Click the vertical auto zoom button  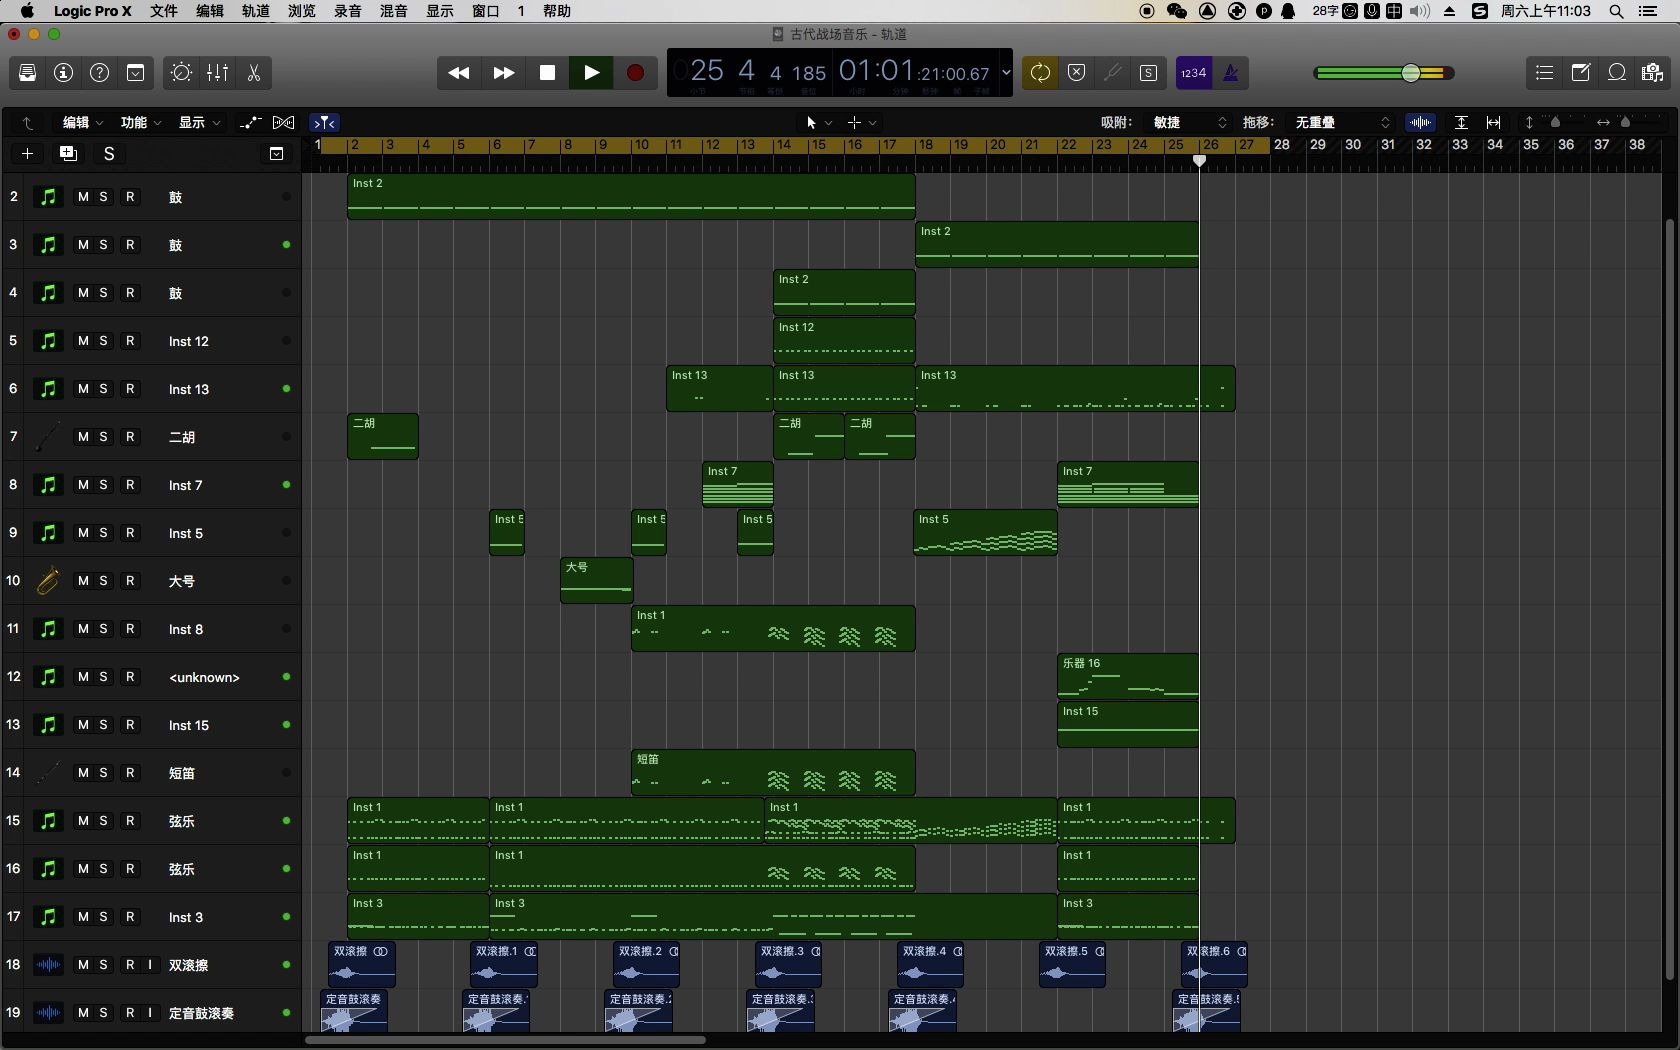pyautogui.click(x=1461, y=123)
